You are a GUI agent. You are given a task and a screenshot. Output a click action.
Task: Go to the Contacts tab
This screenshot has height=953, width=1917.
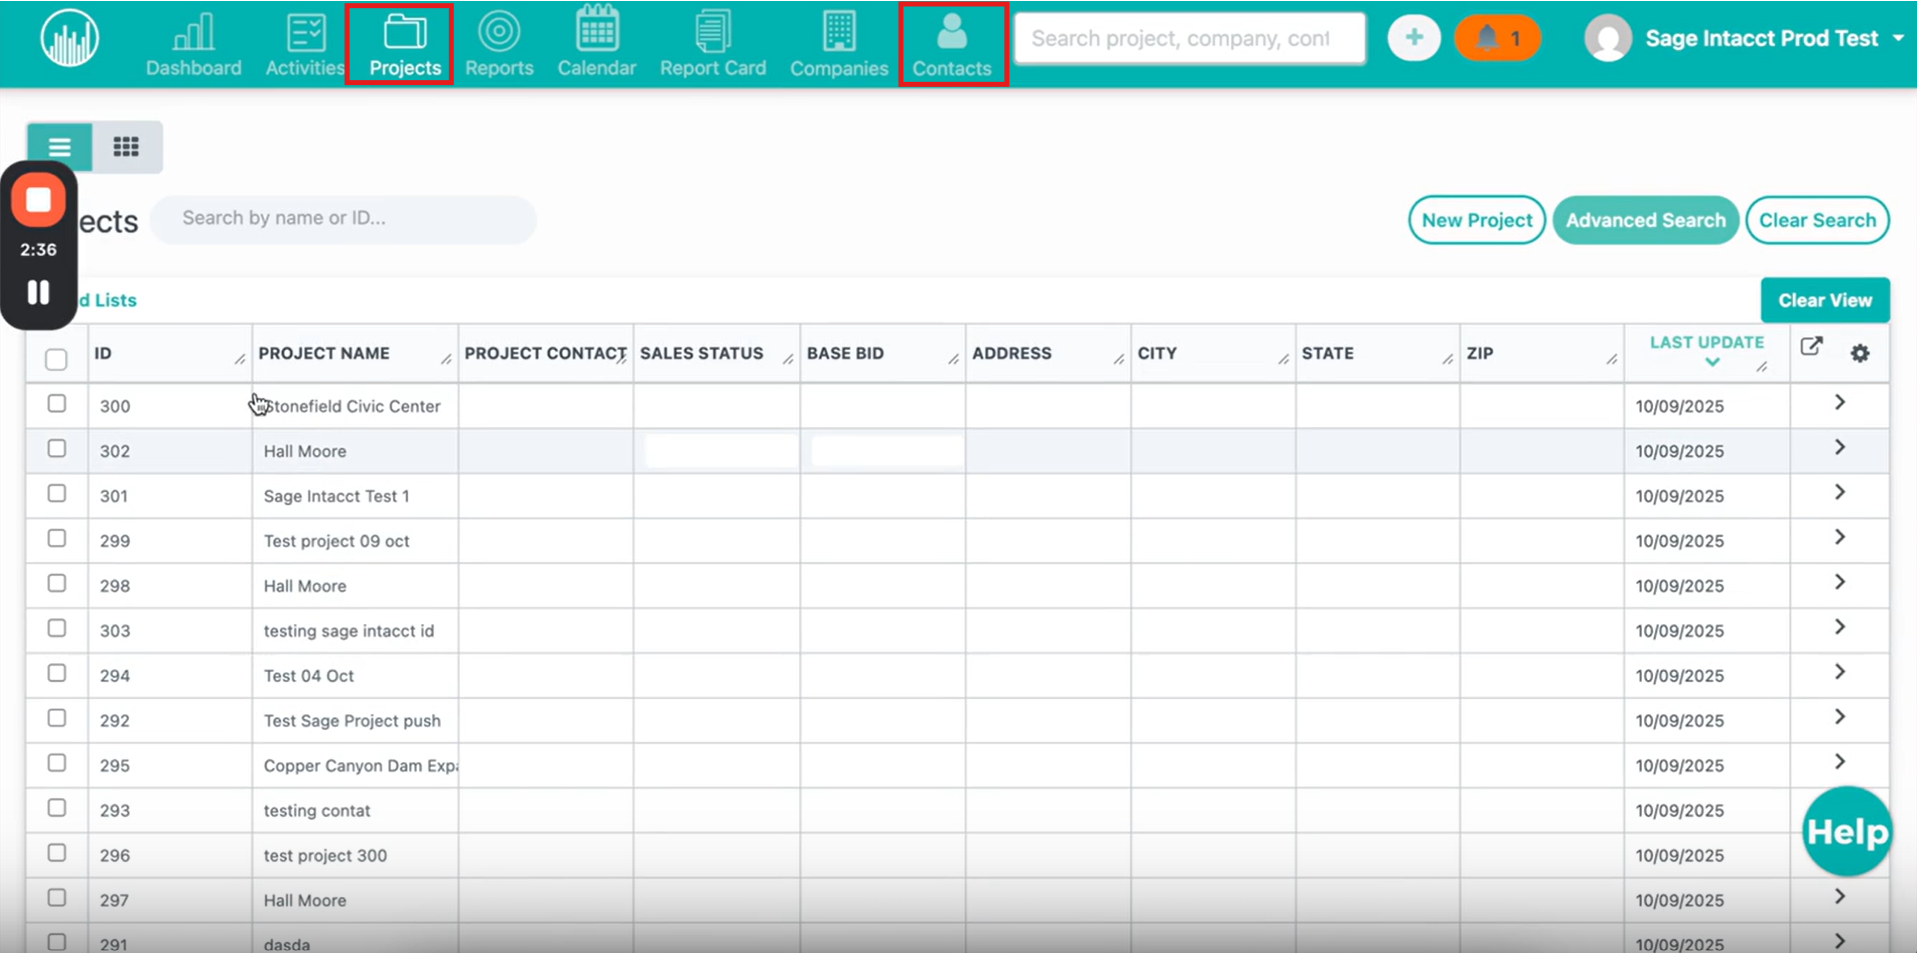point(952,45)
